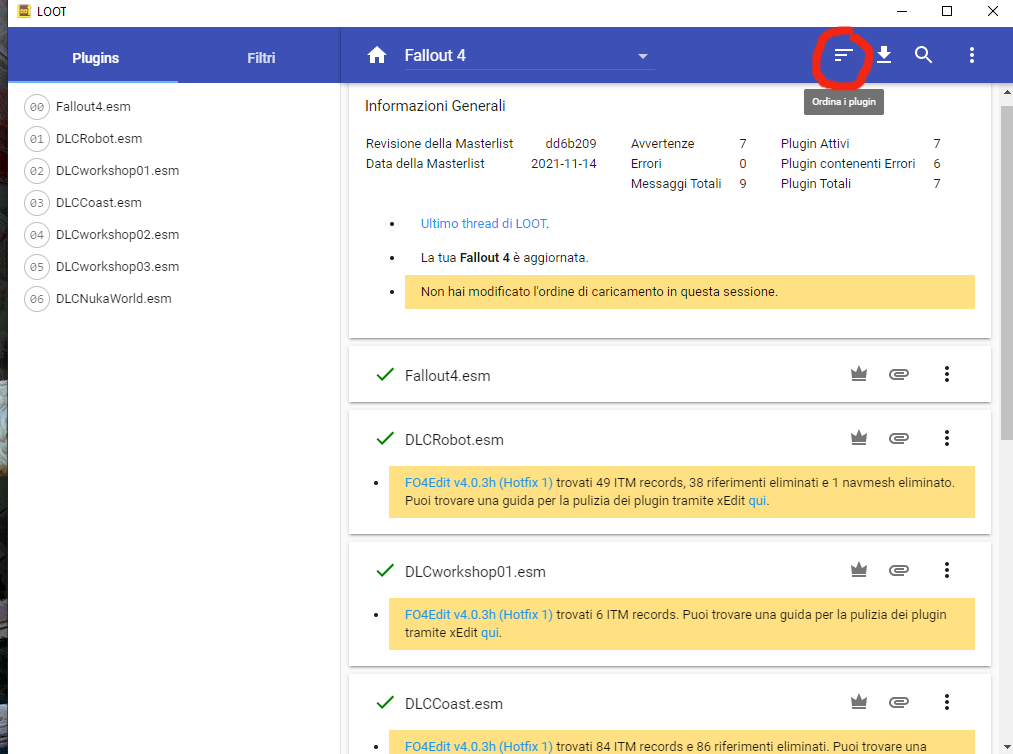
Task: Open the FO4Edit v4.0.3h link on the DLCRobot.esm card
Action: pyautogui.click(x=479, y=483)
